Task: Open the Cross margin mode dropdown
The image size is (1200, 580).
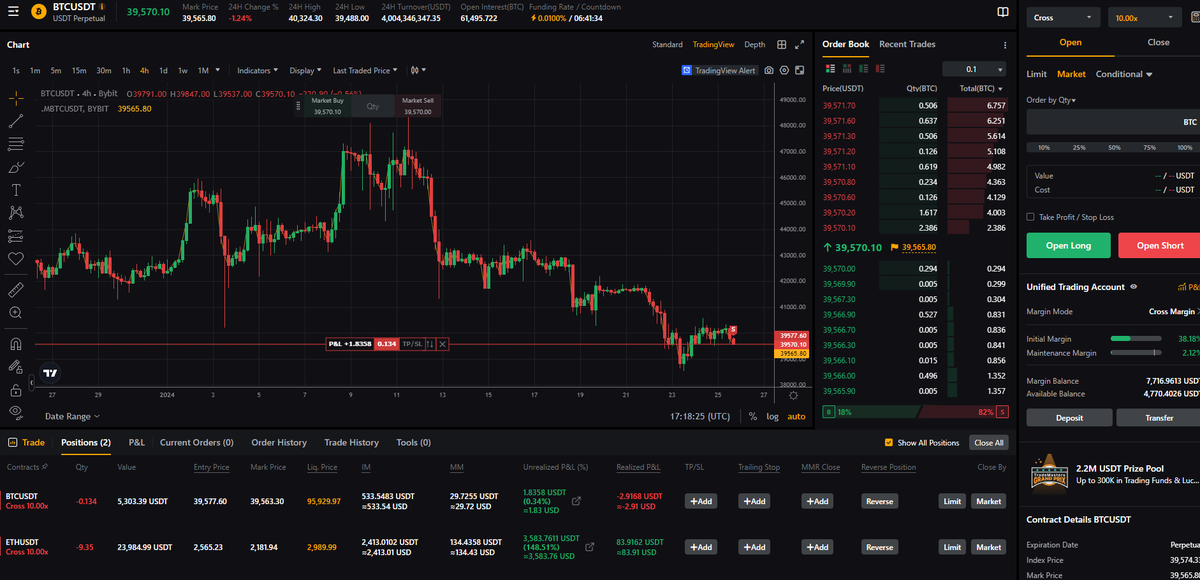Action: click(1063, 17)
